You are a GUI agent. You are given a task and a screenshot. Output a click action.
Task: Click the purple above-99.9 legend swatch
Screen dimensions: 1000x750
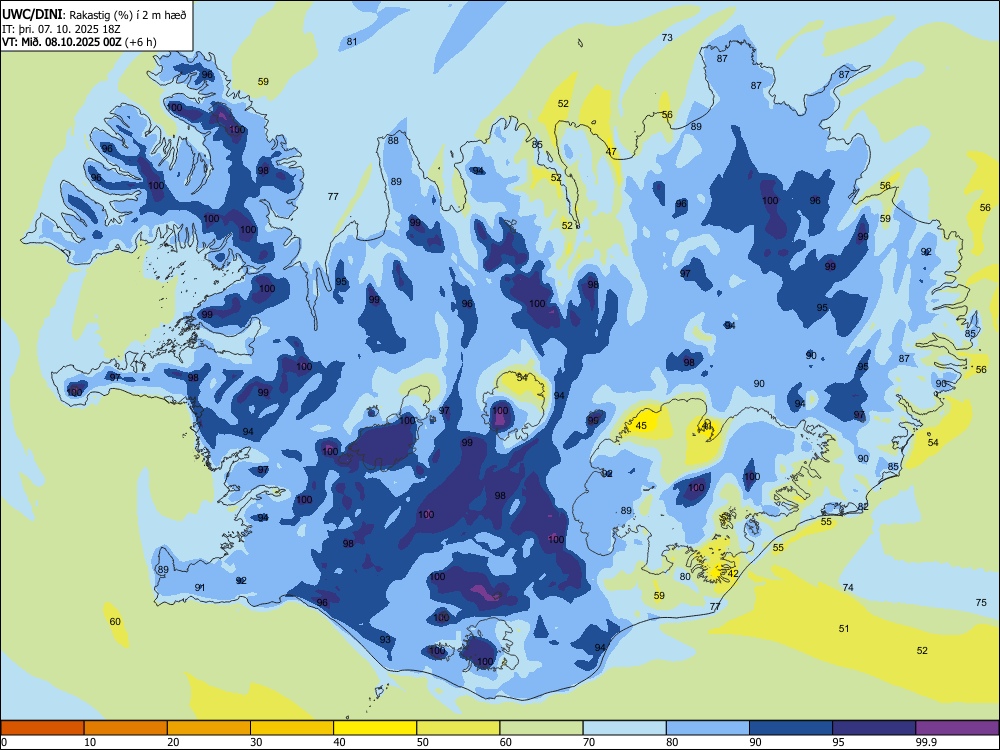coord(957,728)
